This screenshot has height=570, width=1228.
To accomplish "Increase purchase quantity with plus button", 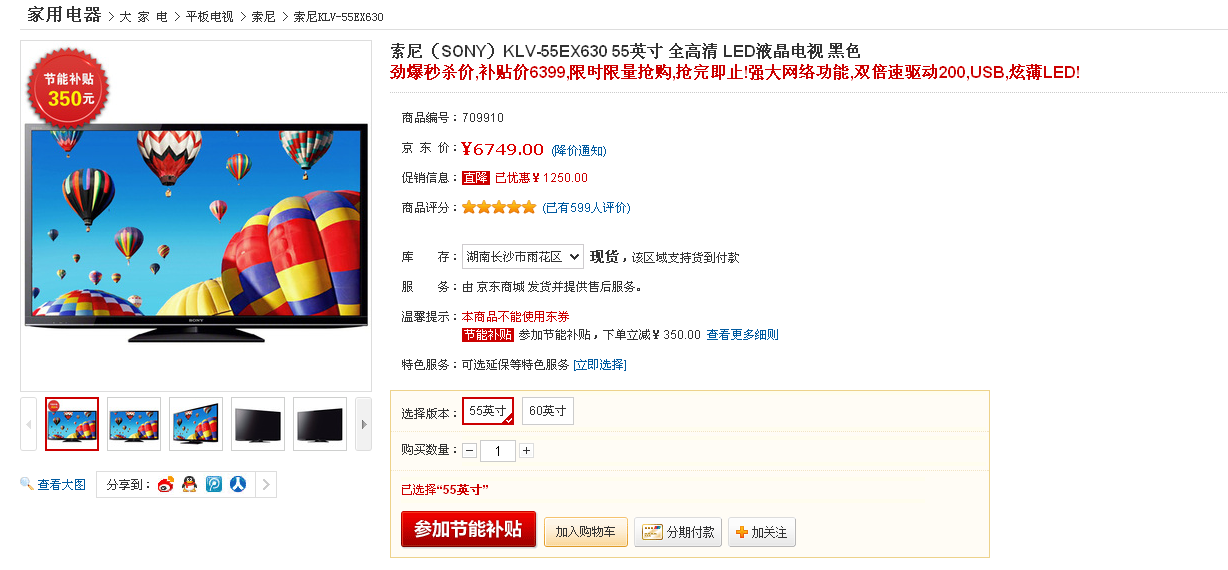I will 527,451.
